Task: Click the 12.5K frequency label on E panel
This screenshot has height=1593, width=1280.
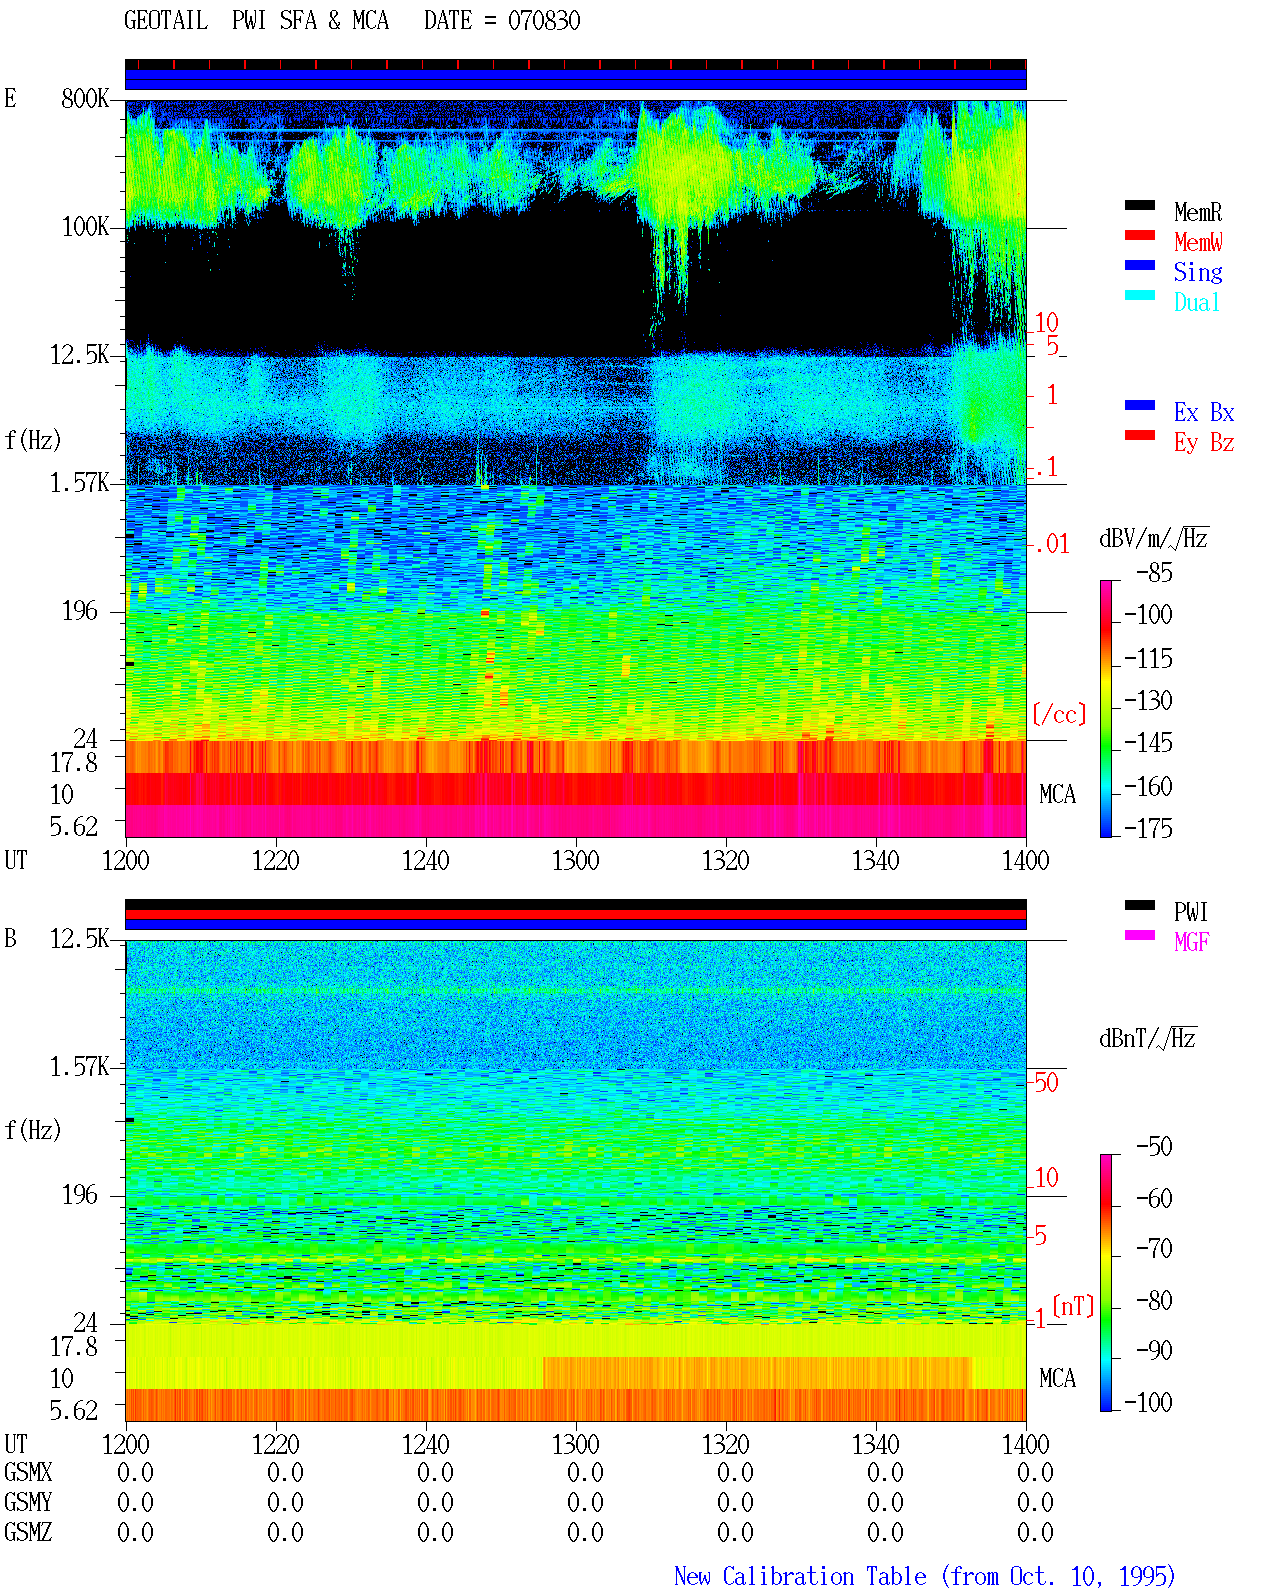Action: pyautogui.click(x=80, y=354)
